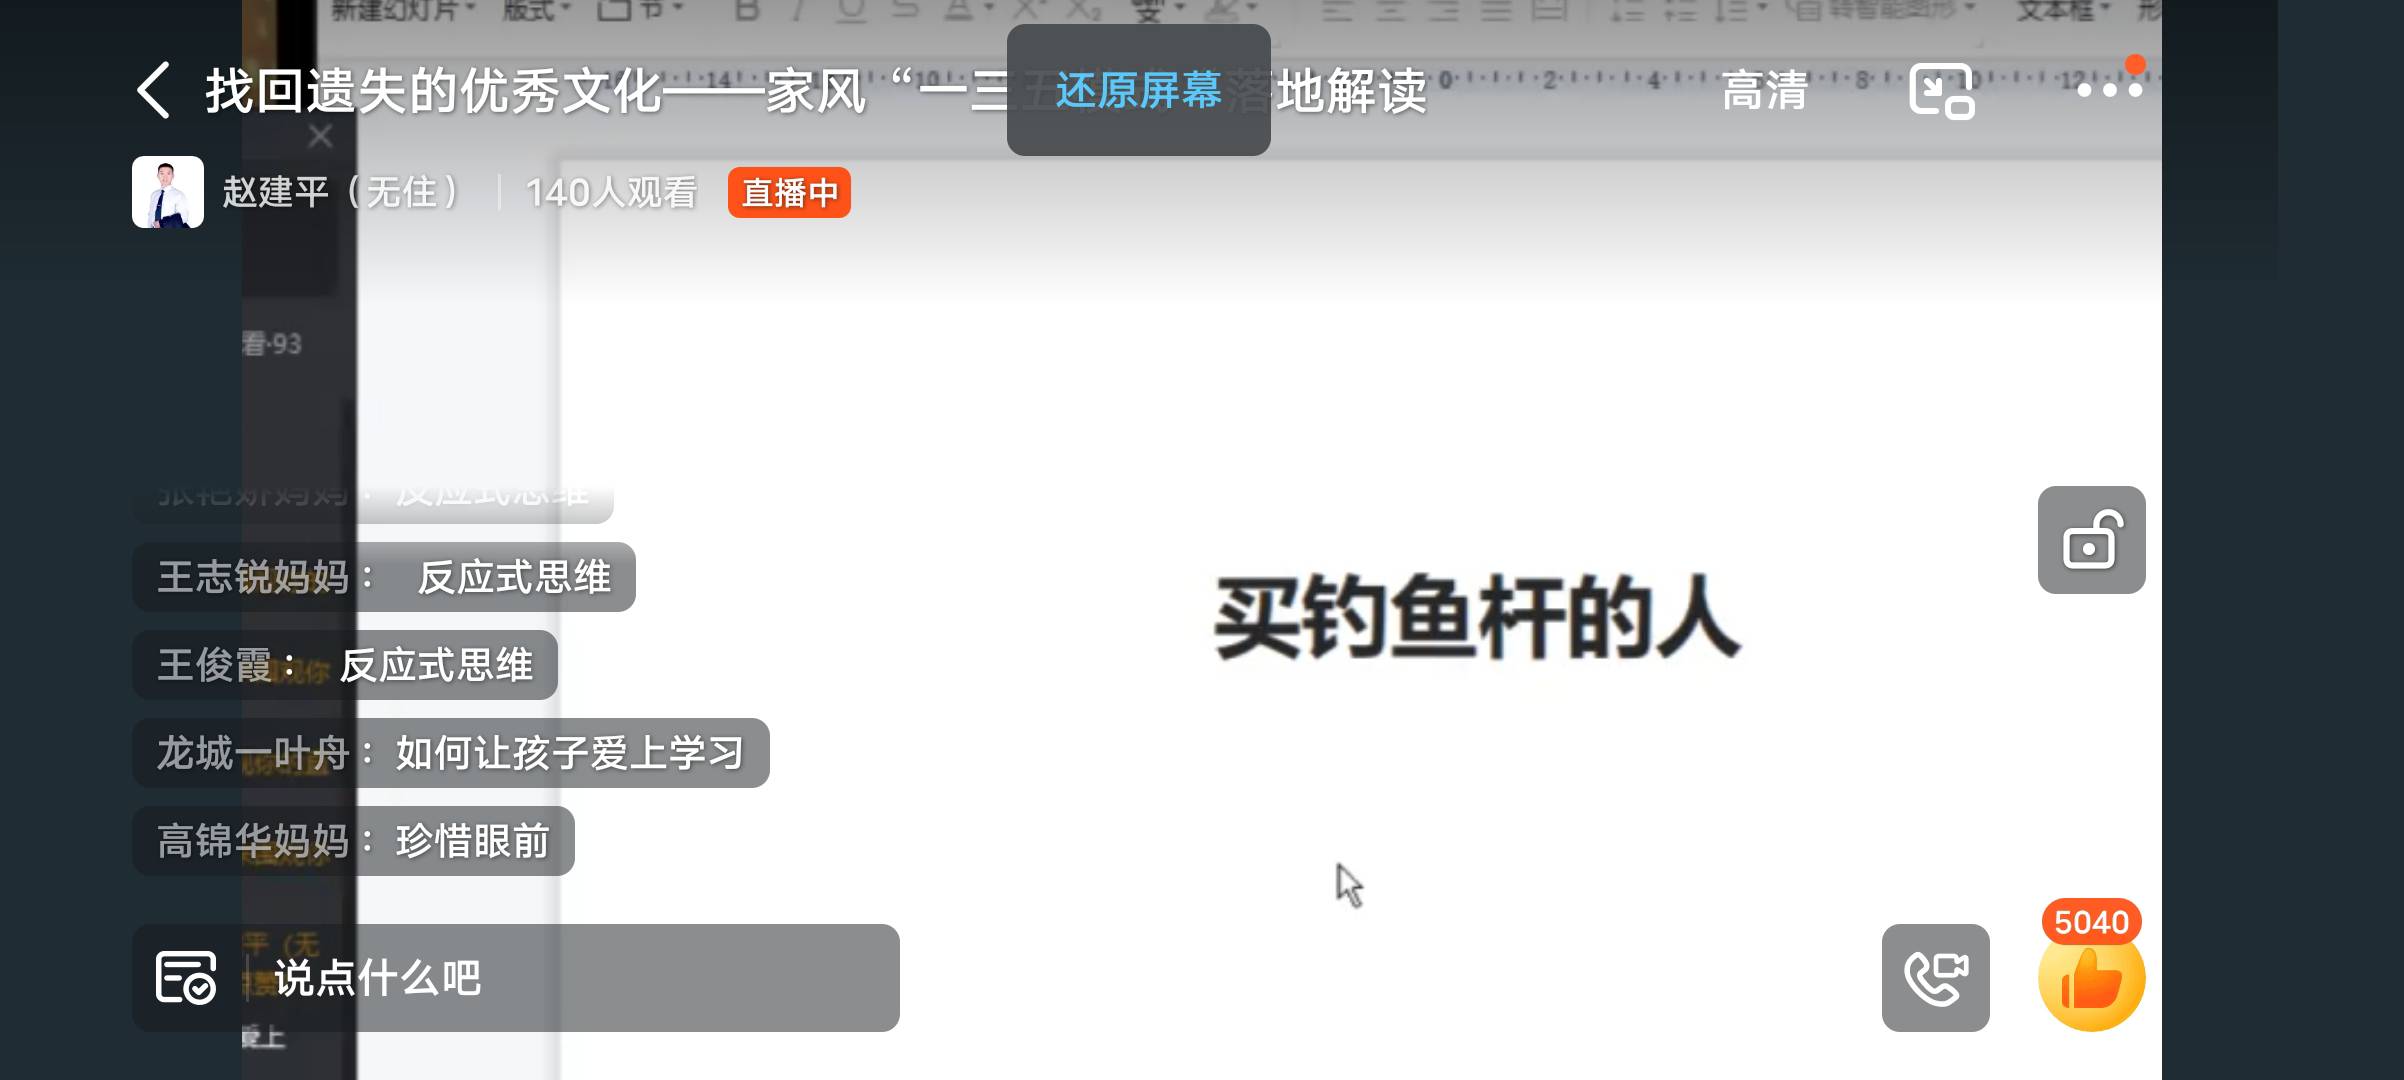Click the 直播中 live badge
2404x1080 pixels.
789,192
